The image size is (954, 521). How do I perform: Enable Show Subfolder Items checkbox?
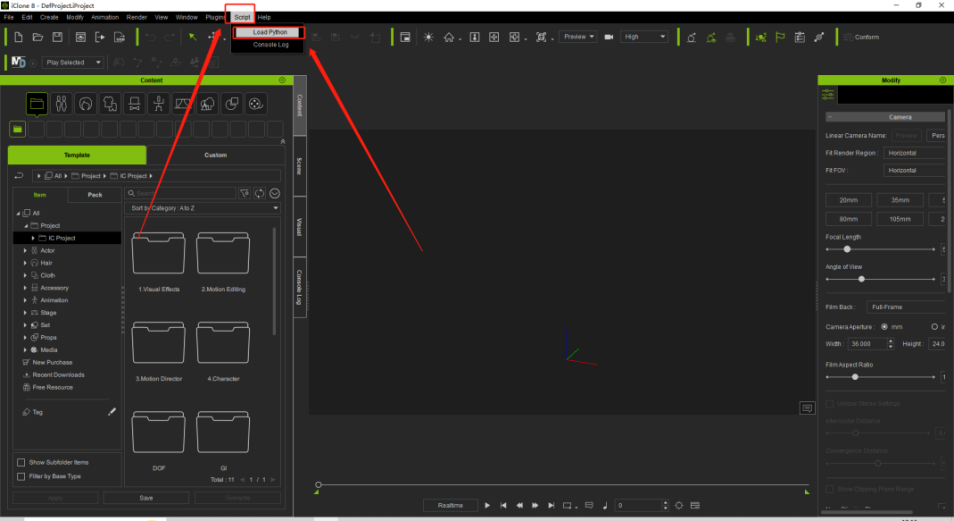click(x=21, y=463)
